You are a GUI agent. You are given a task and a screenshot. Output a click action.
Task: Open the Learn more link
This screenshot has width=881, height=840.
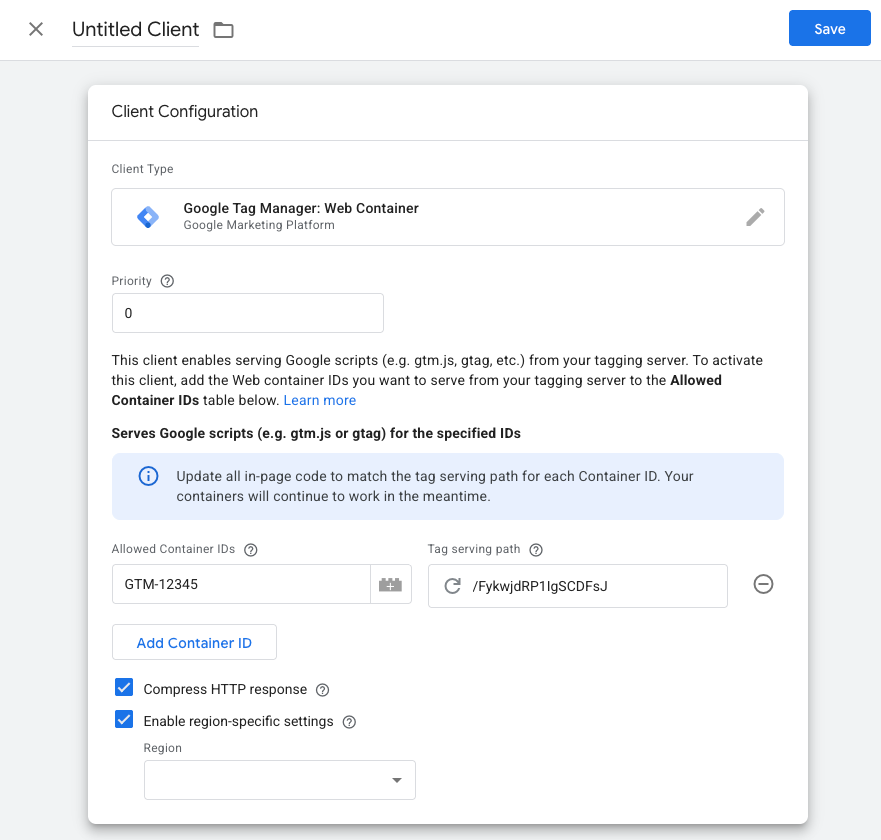click(x=320, y=400)
